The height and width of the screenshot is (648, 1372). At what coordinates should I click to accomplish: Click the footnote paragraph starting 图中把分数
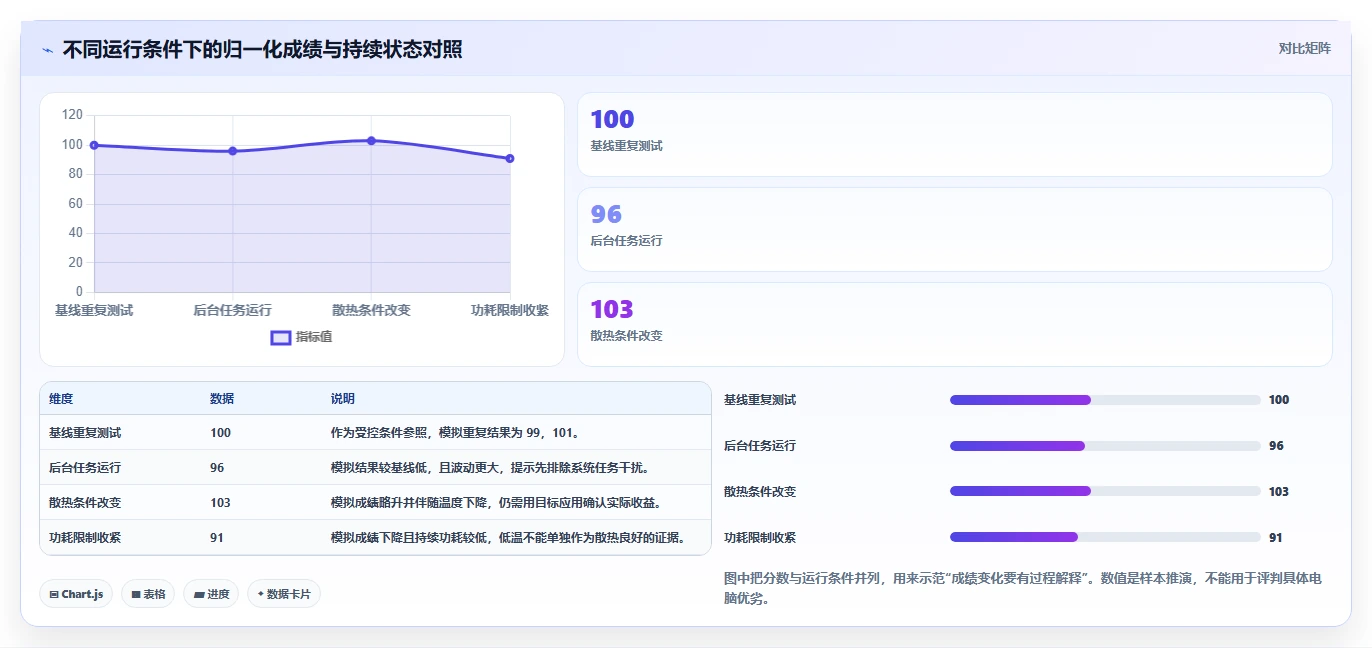(x=1023, y=589)
